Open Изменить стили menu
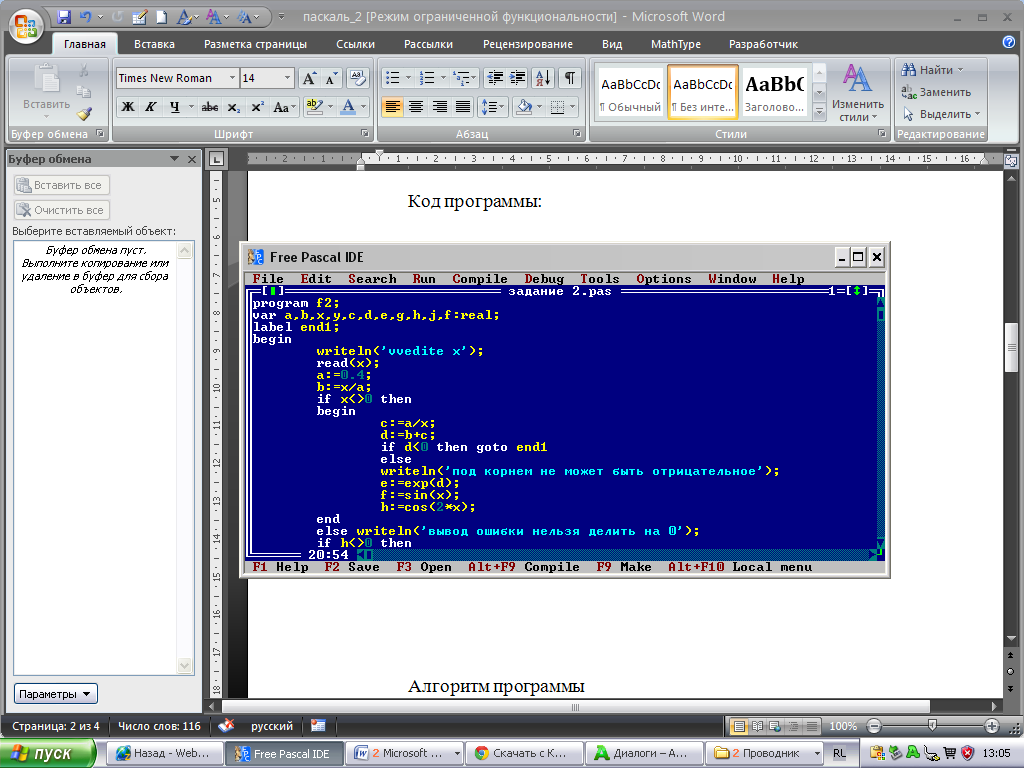The height and width of the screenshot is (768, 1024). 857,93
